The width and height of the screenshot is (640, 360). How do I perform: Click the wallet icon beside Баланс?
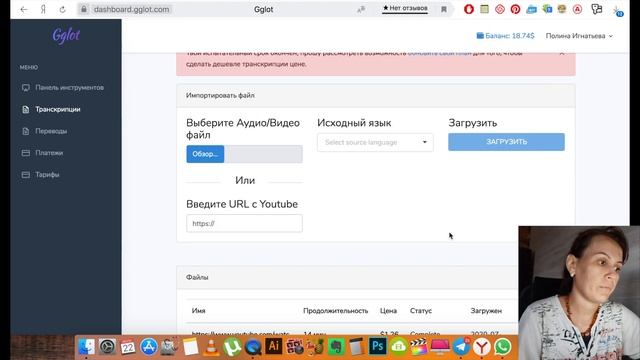480,36
